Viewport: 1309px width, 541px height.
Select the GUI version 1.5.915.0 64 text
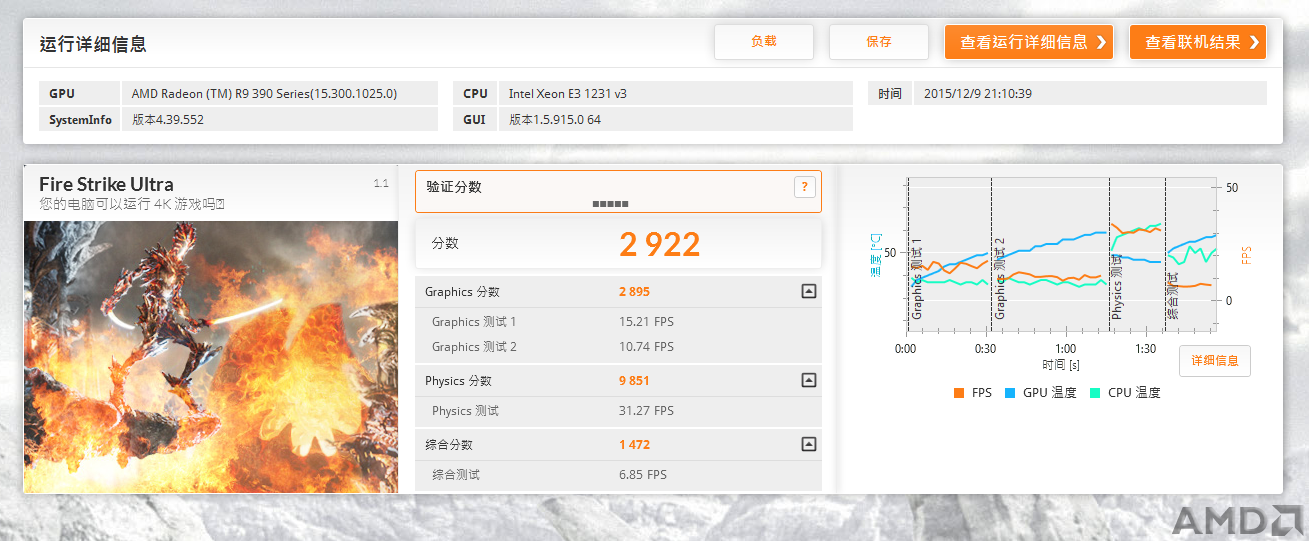pos(555,120)
